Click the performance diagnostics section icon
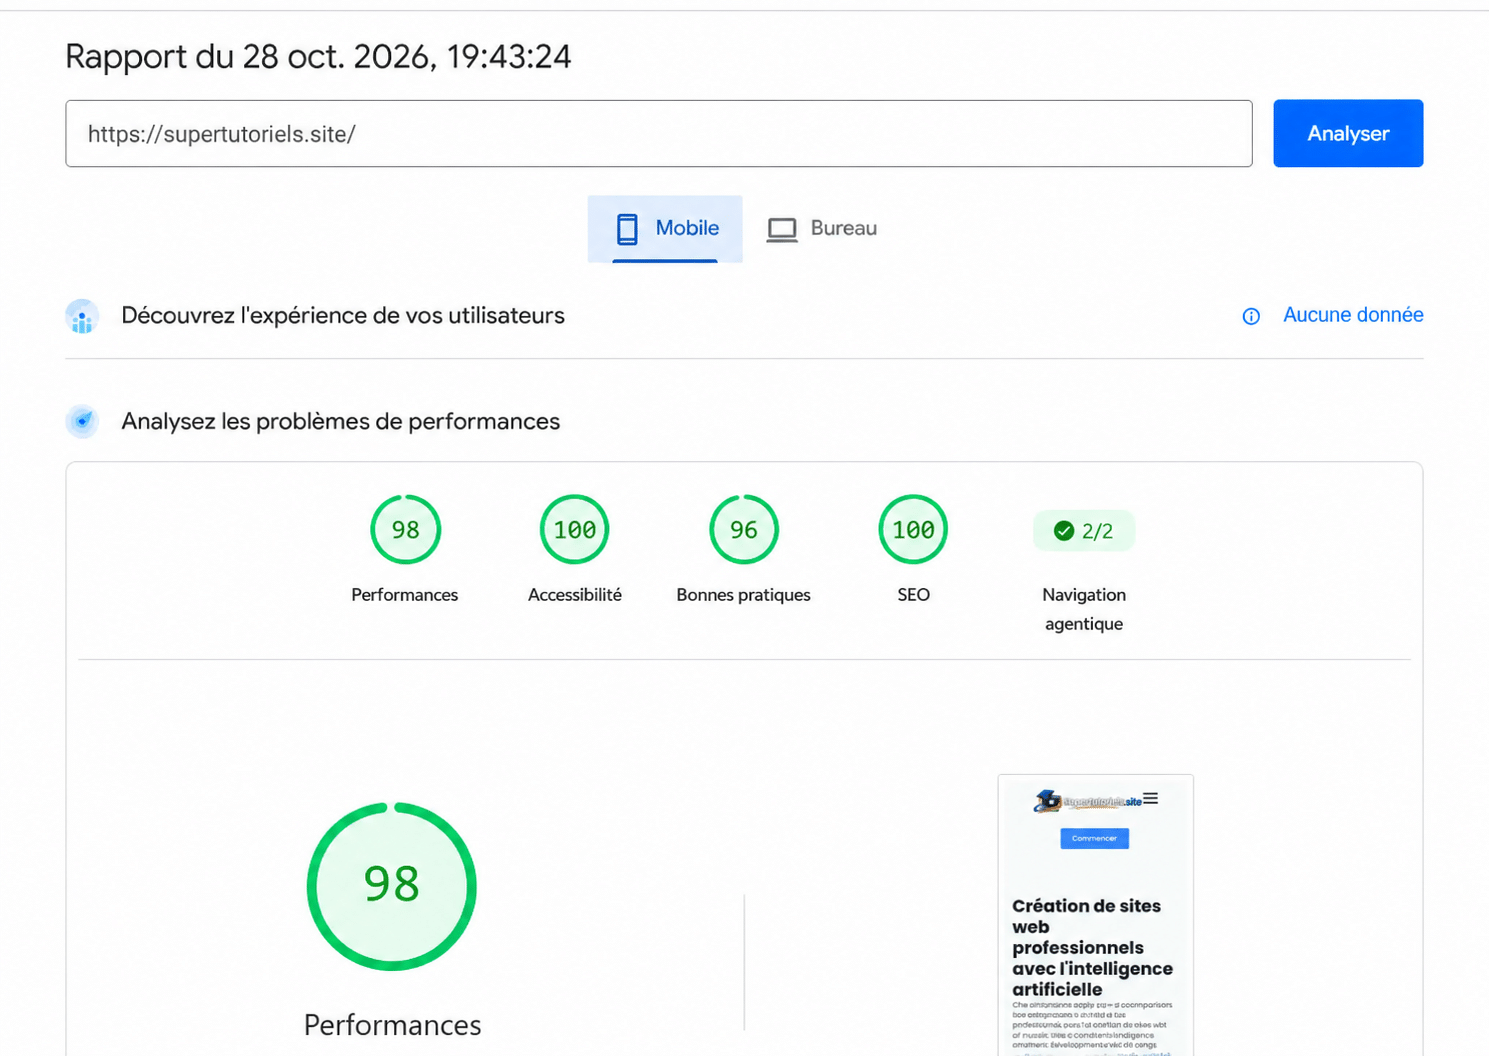1489x1056 pixels. click(83, 421)
